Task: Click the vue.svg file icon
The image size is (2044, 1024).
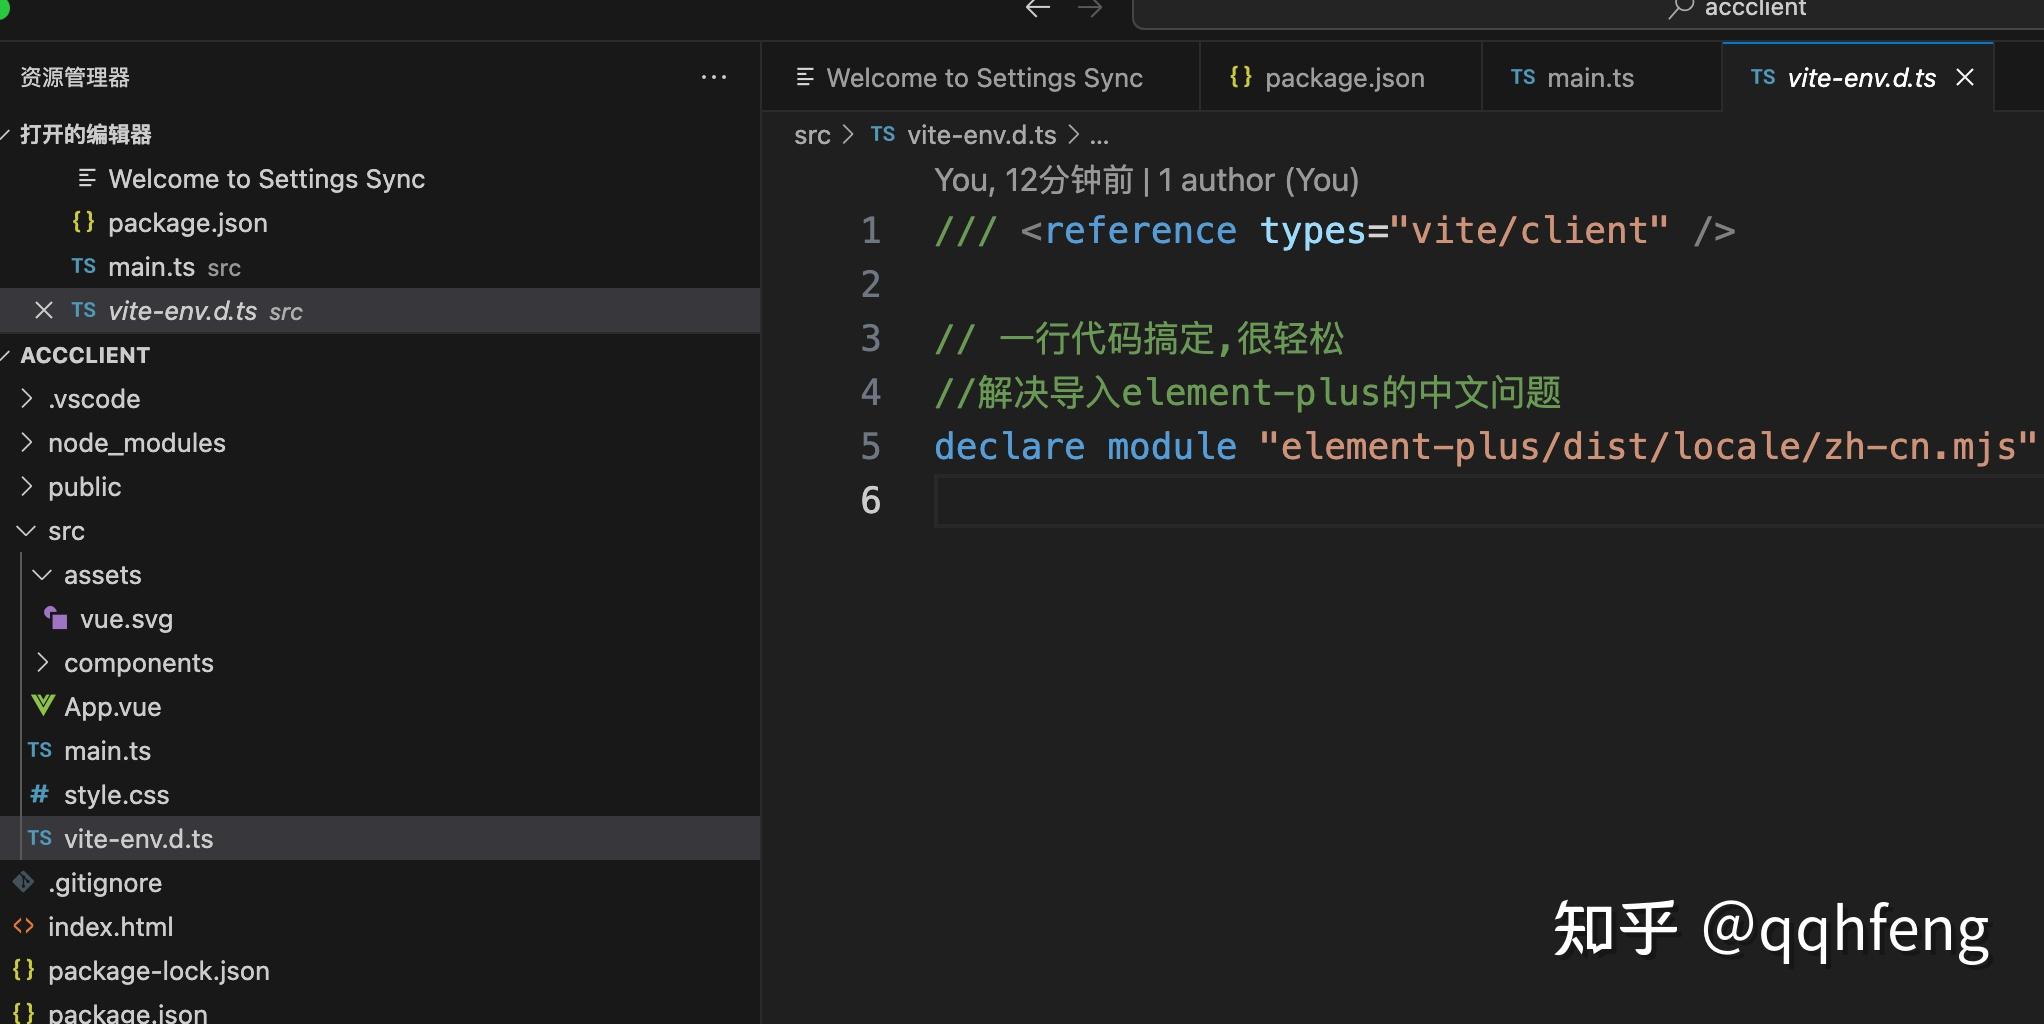Action: coord(56,619)
